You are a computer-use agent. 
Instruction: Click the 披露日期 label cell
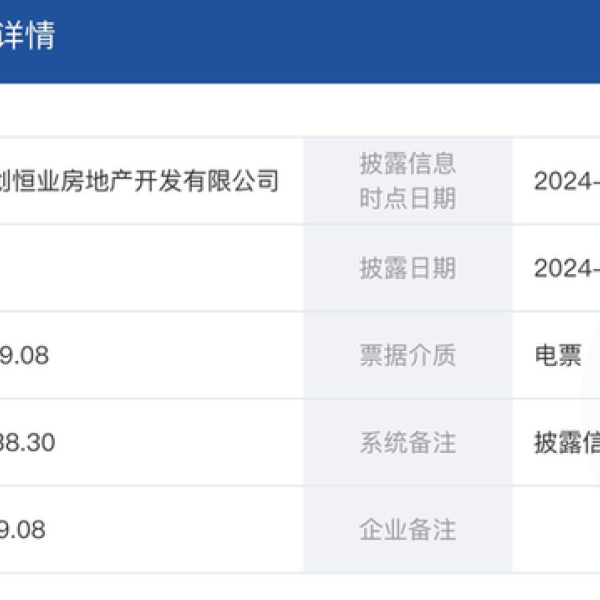click(408, 268)
